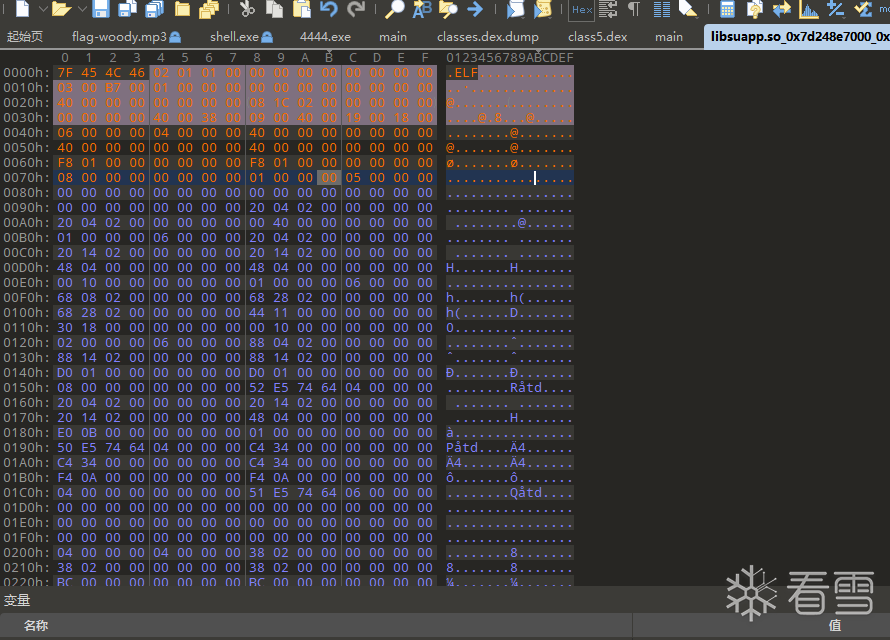
Task: Select the libsuapp.so_0x7d248e7000 tab
Action: pyautogui.click(x=797, y=37)
